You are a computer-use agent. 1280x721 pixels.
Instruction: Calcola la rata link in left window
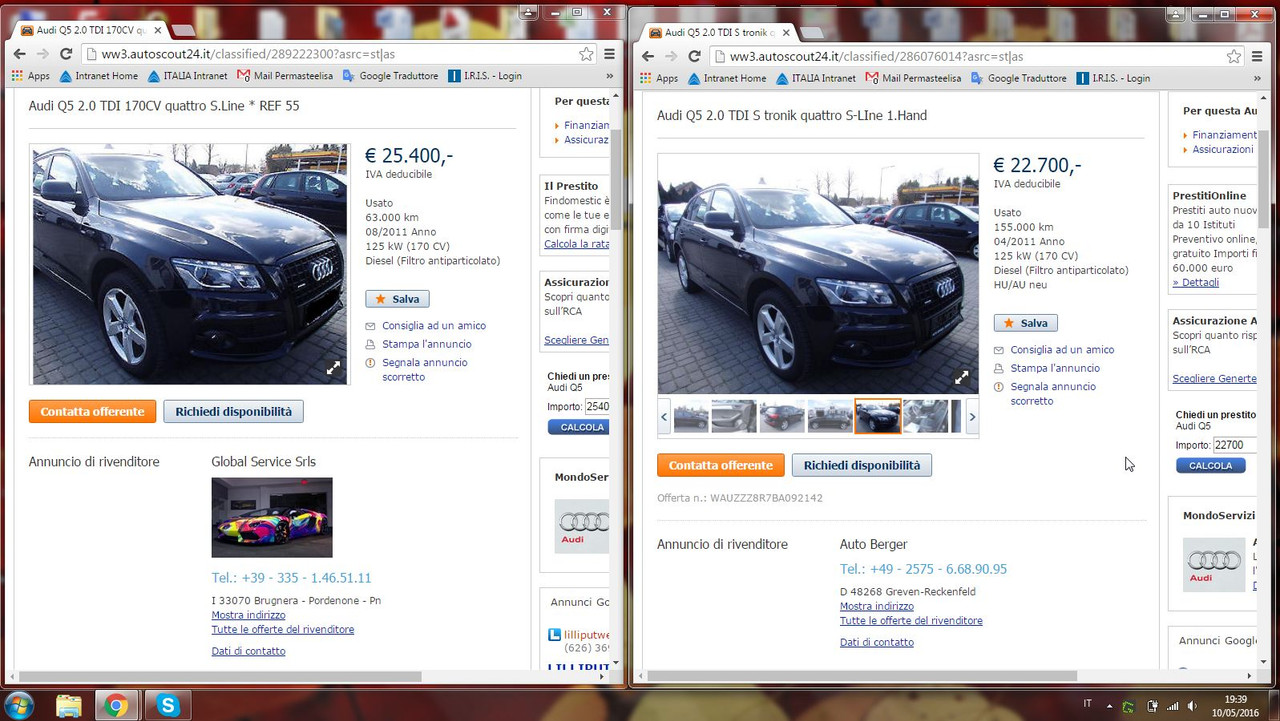pyautogui.click(x=577, y=244)
